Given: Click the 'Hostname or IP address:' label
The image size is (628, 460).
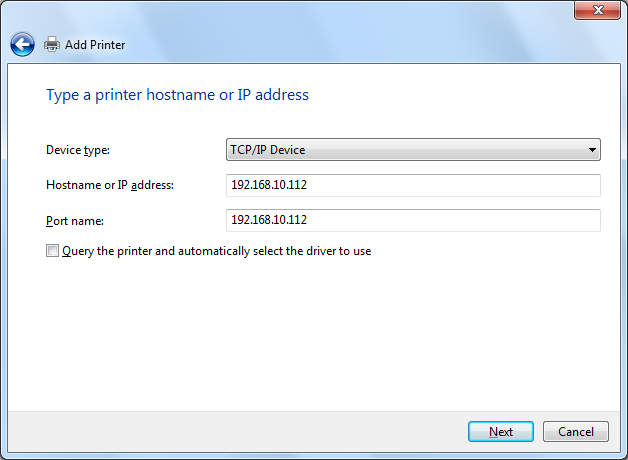Looking at the screenshot, I should 110,185.
